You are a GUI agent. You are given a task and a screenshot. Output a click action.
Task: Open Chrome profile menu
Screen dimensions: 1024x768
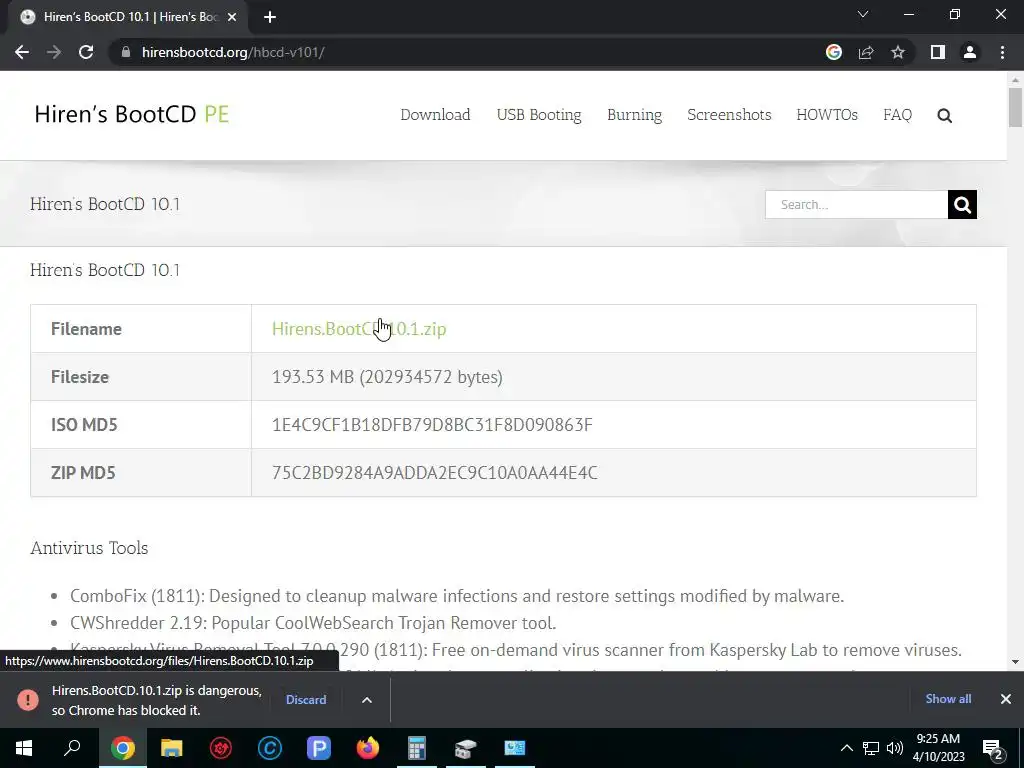tap(970, 52)
